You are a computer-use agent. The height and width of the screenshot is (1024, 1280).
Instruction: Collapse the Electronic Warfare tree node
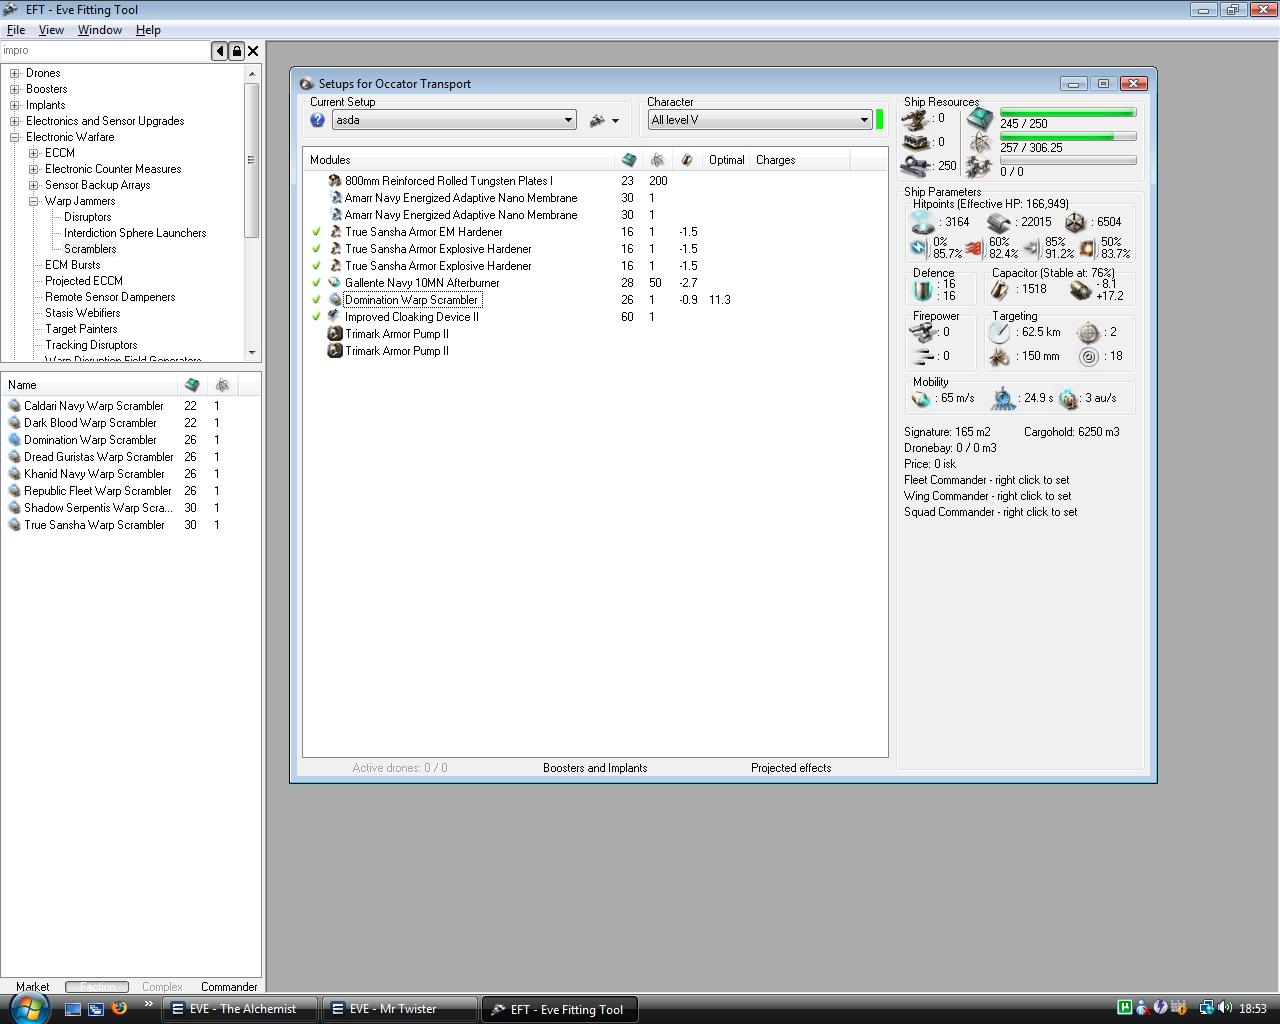coord(15,137)
